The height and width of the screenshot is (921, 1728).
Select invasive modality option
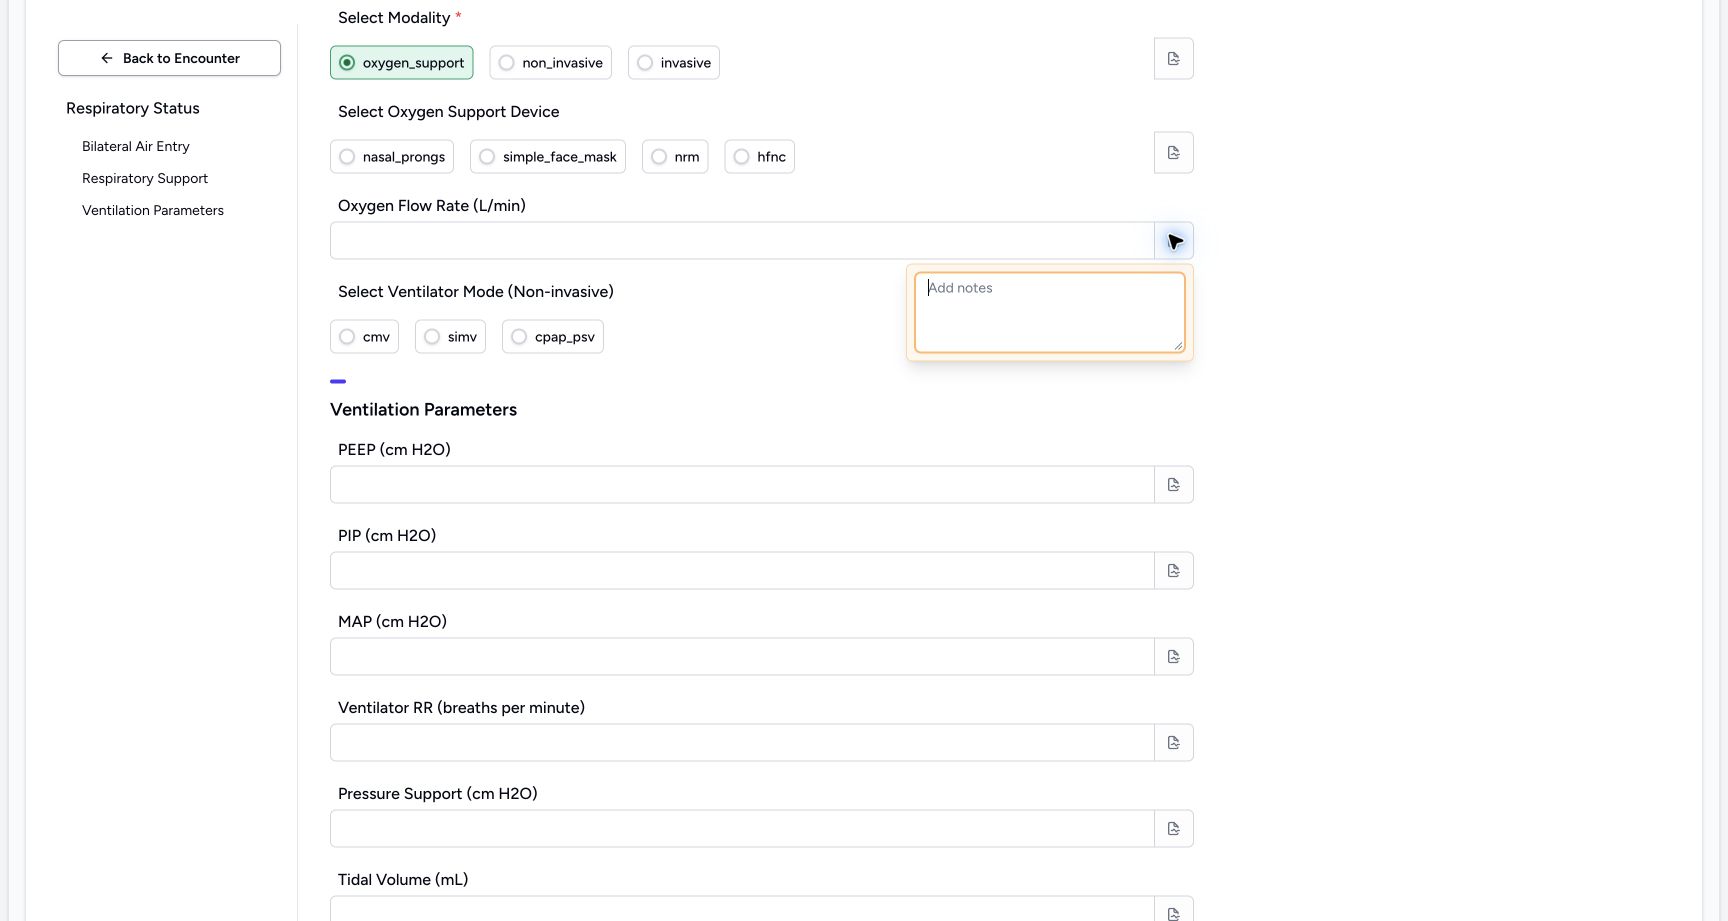(x=674, y=63)
